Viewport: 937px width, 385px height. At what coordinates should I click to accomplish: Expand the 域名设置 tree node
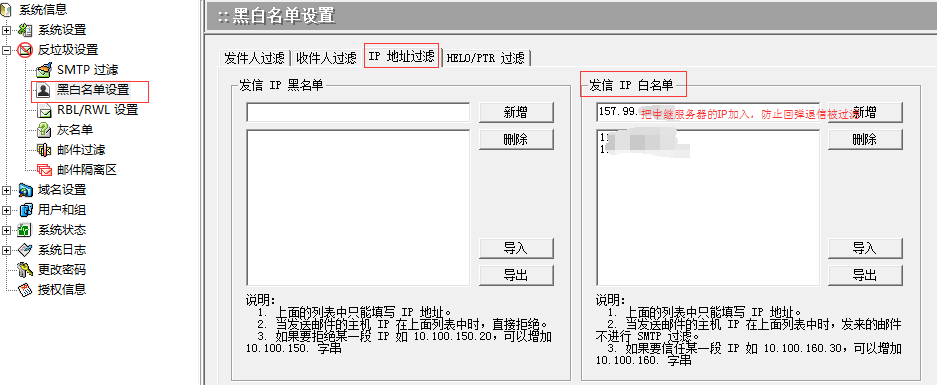7,190
